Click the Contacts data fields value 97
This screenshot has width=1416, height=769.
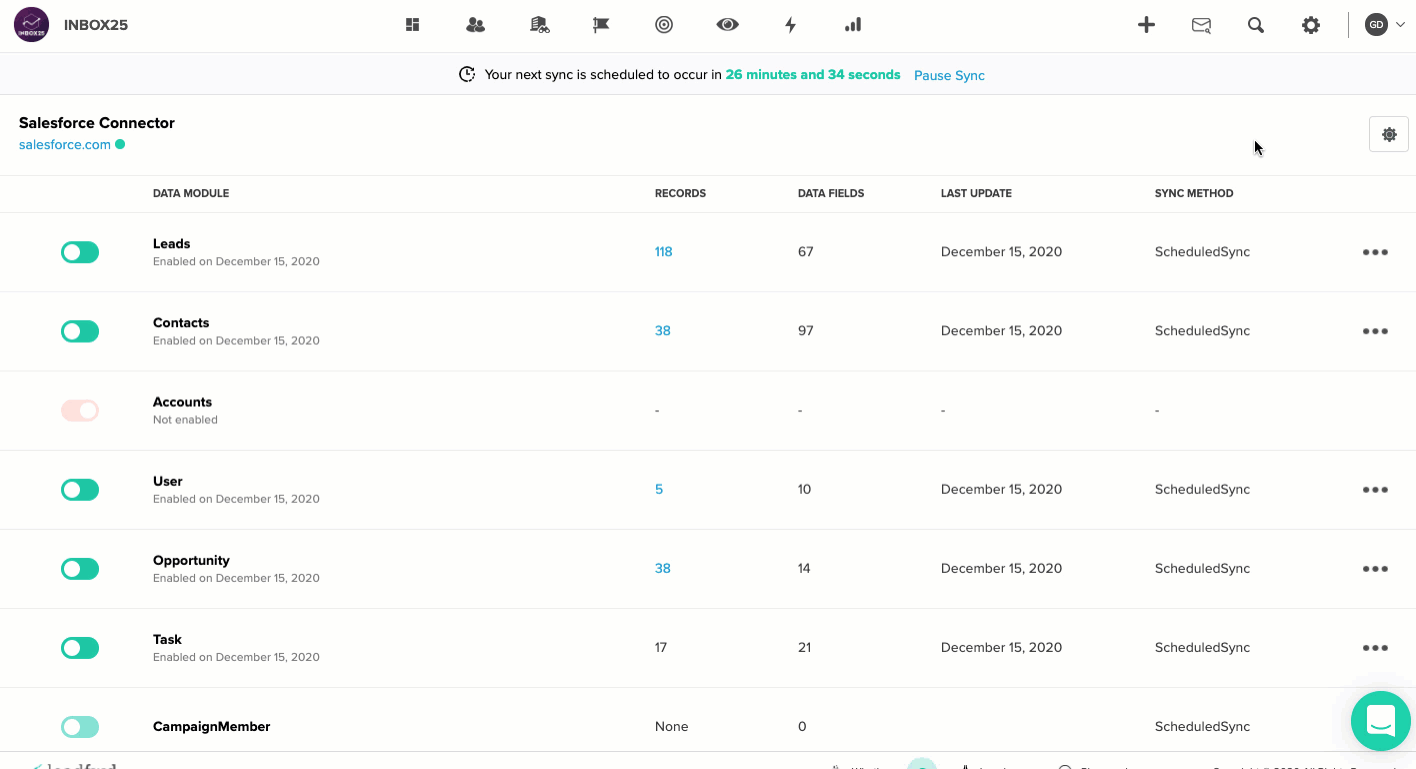click(805, 331)
